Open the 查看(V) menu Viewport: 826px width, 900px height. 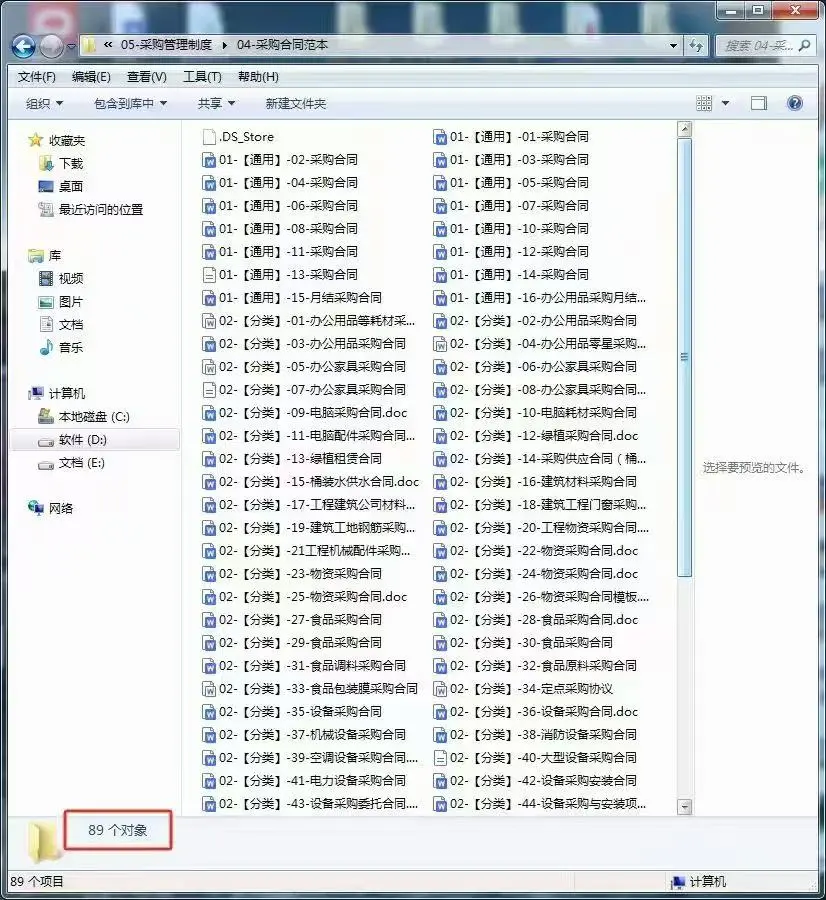147,76
